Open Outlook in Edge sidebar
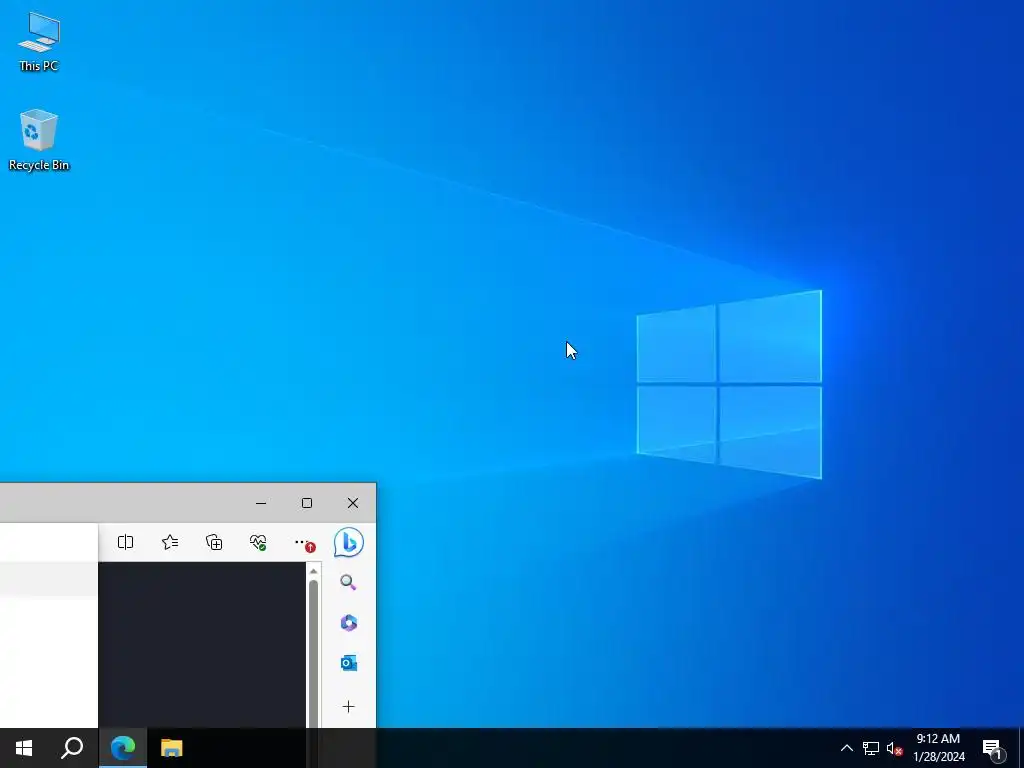Screen dimensions: 1024x768 (x=348, y=663)
